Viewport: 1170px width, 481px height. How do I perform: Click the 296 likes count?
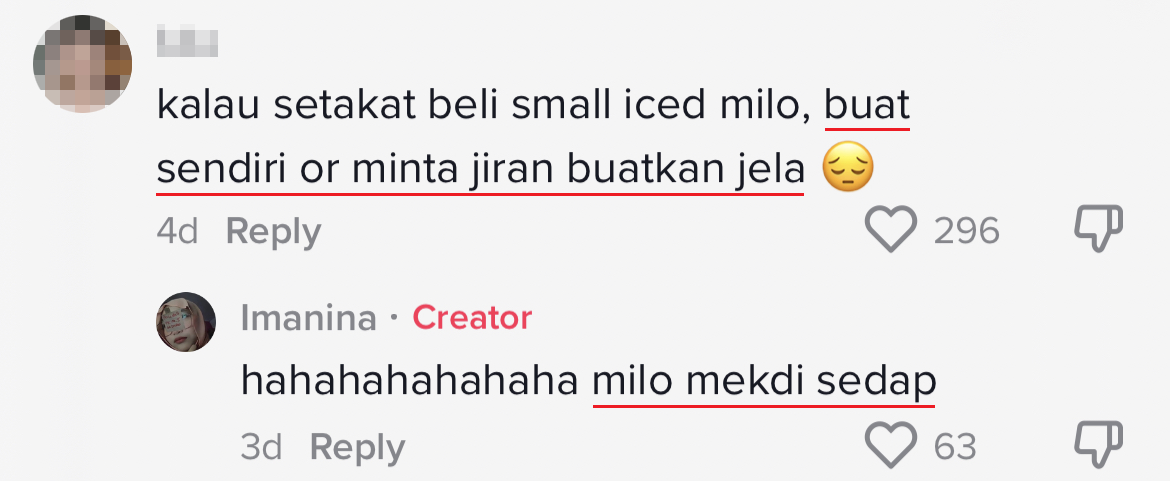pos(966,232)
